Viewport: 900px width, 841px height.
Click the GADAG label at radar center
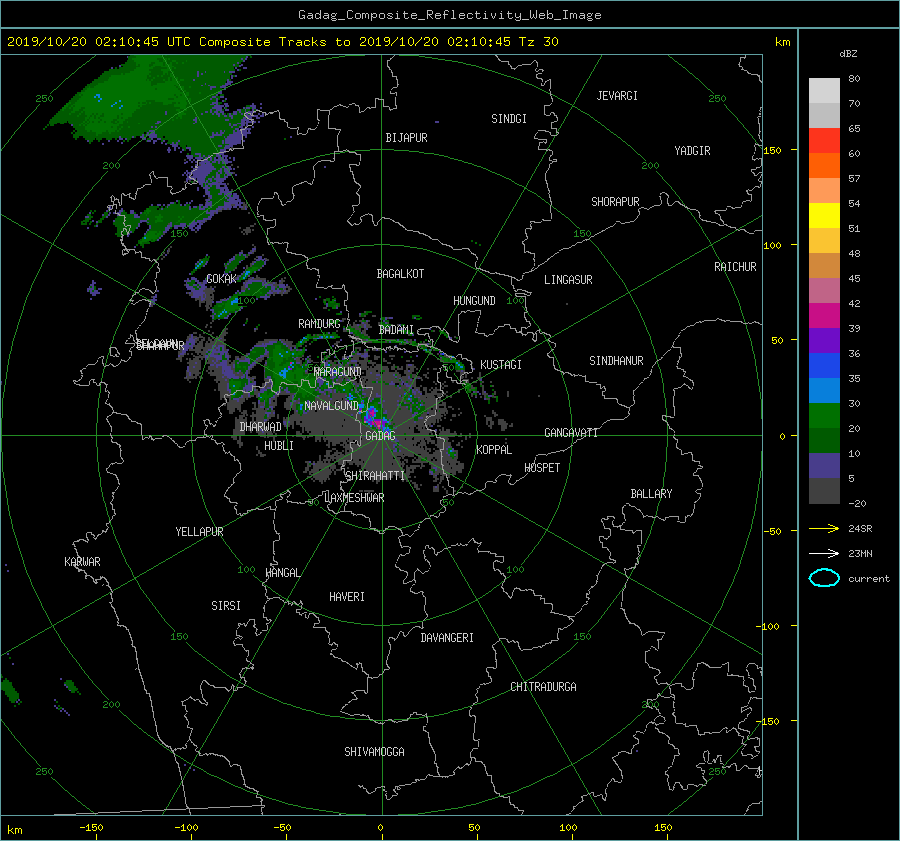380,436
